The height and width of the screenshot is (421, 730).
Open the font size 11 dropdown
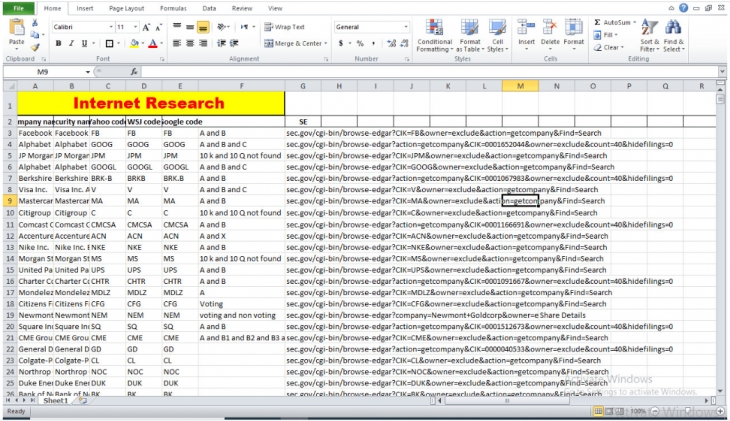coord(135,27)
